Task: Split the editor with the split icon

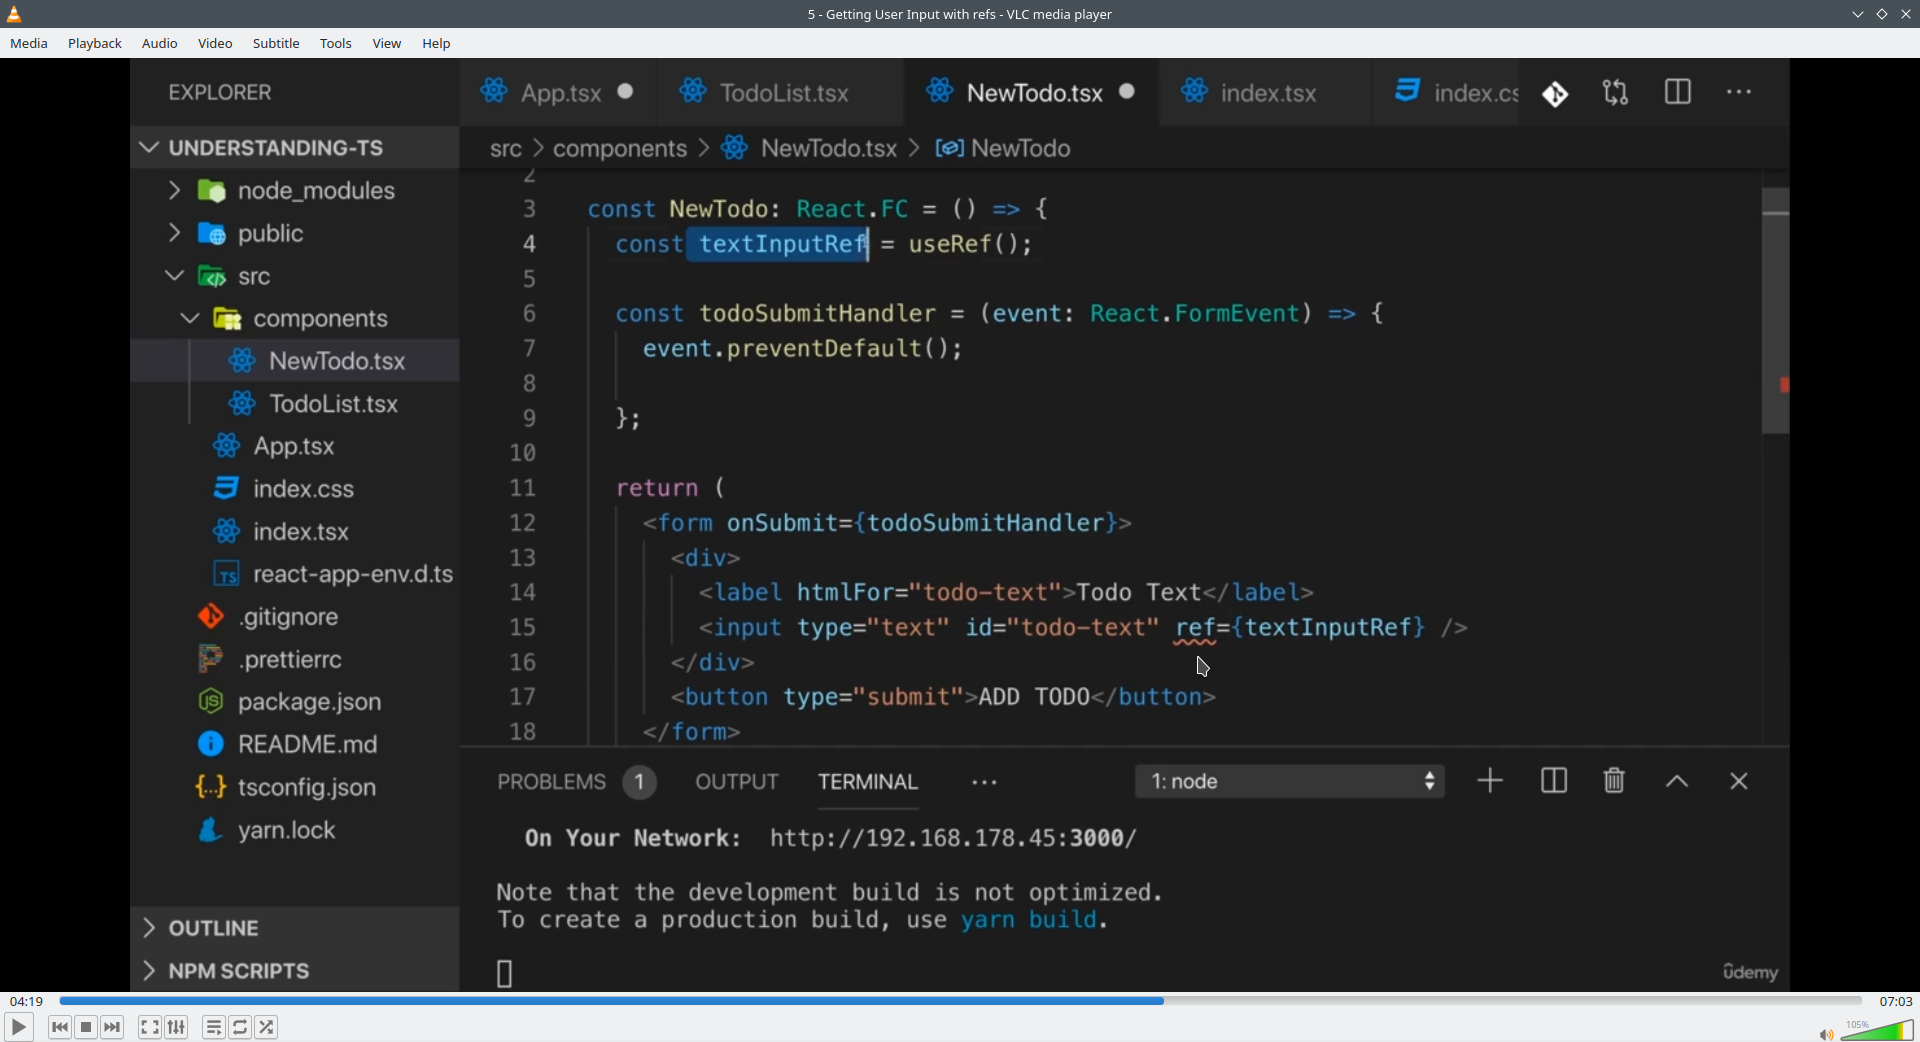Action: pyautogui.click(x=1678, y=92)
